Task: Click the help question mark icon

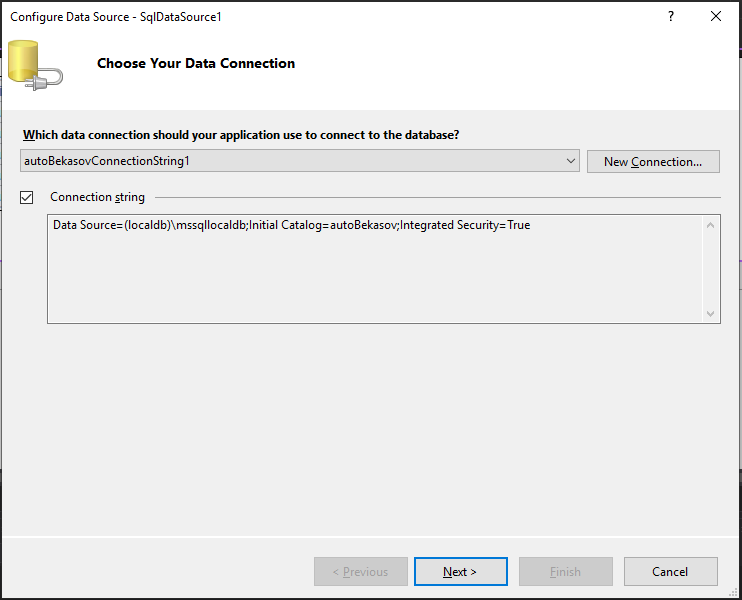Action: click(671, 17)
